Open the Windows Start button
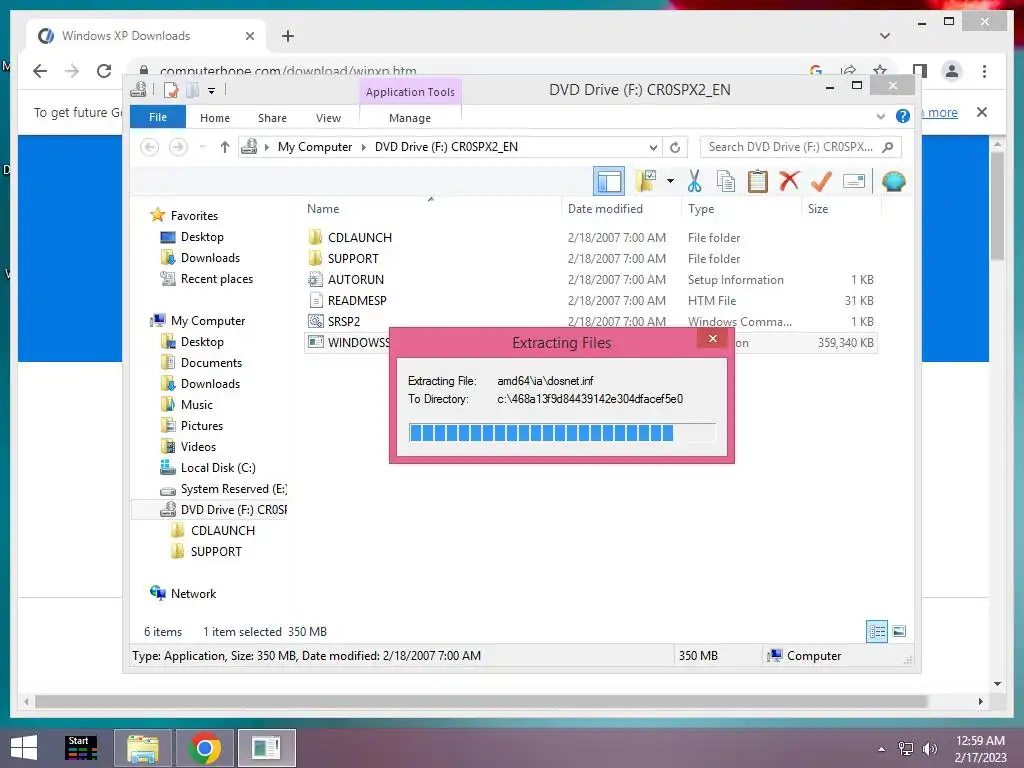This screenshot has width=1024, height=768. point(24,748)
